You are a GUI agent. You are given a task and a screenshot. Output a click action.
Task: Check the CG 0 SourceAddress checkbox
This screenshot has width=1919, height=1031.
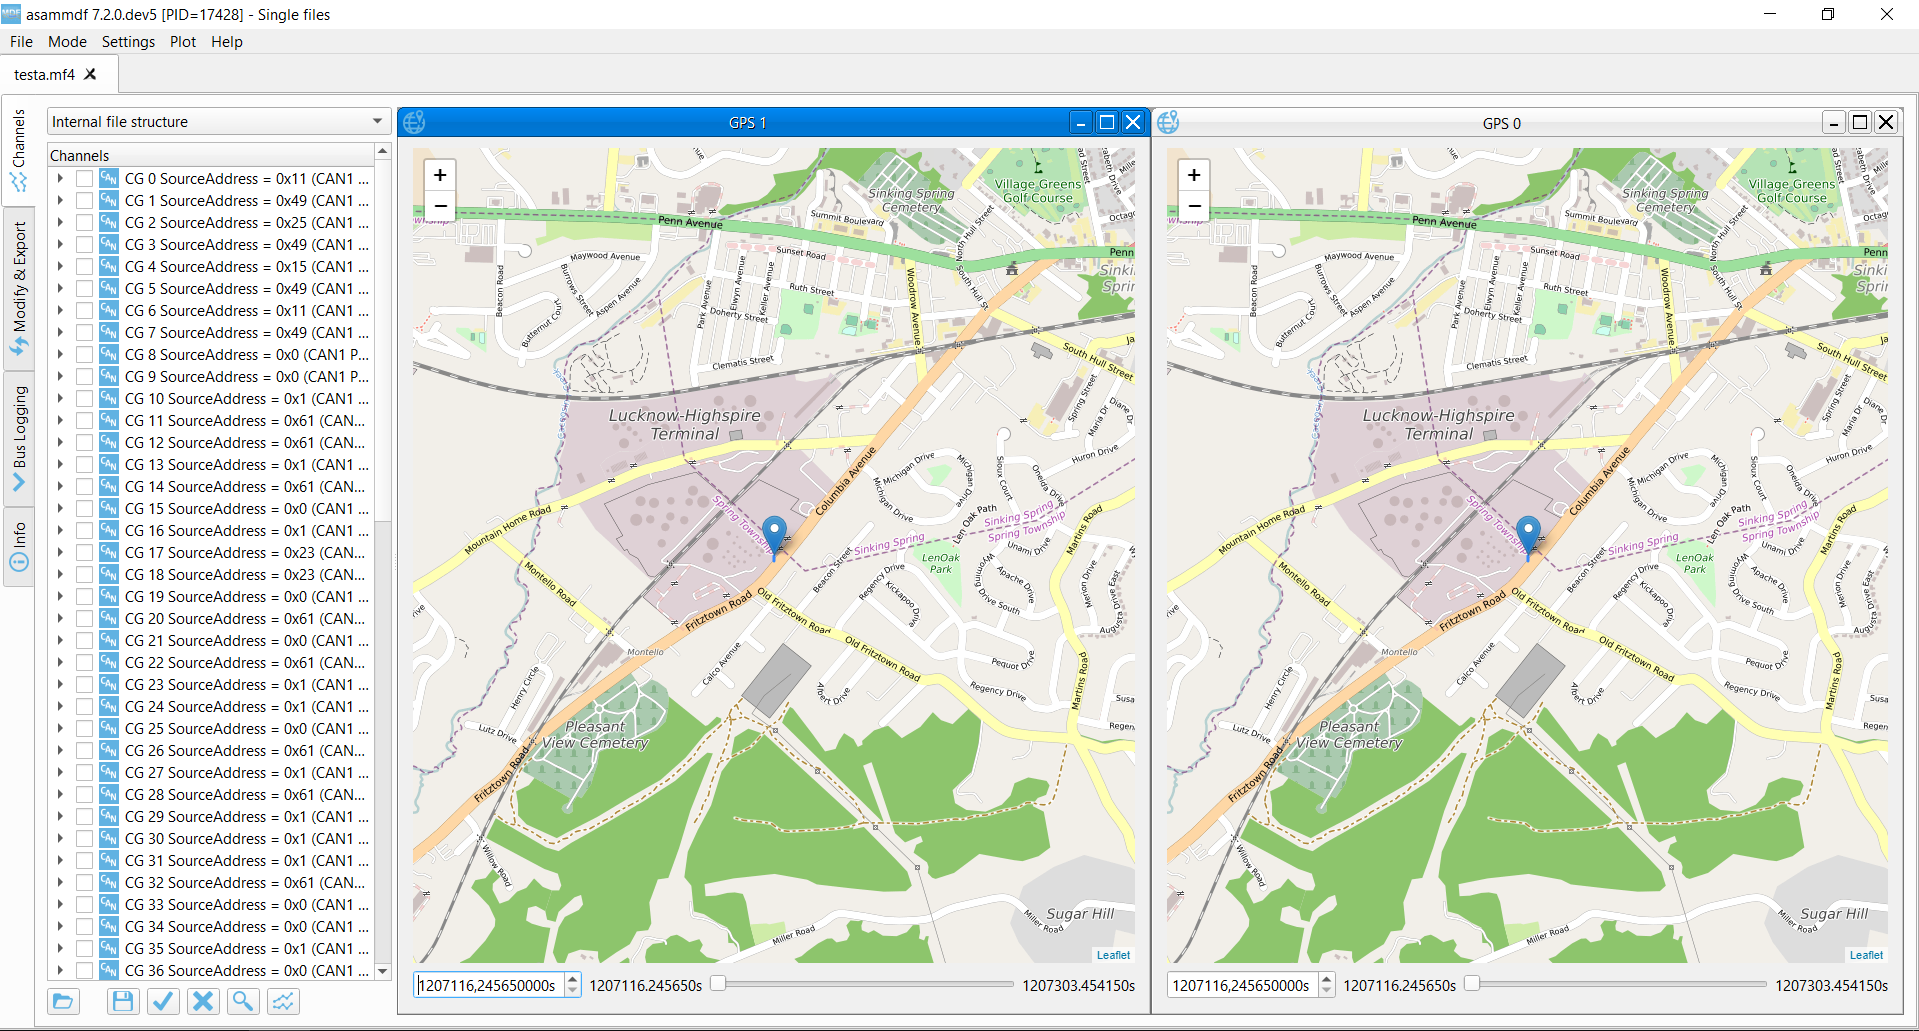(84, 178)
